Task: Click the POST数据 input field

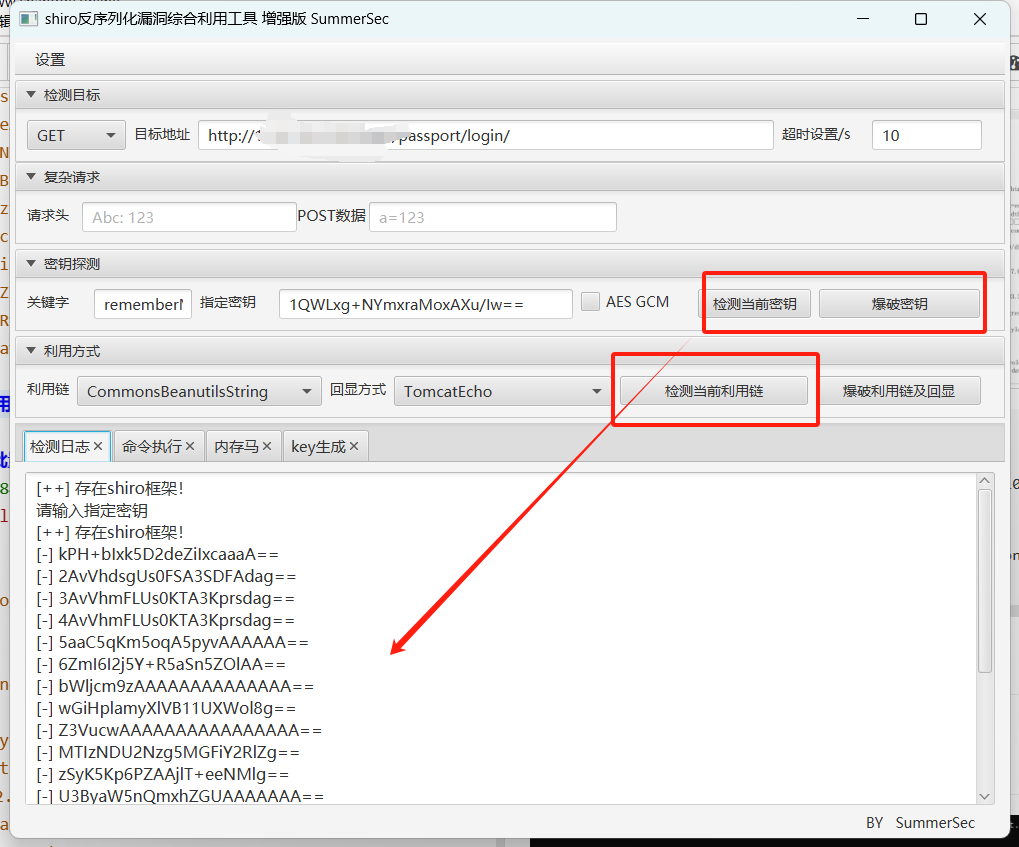Action: coord(493,217)
